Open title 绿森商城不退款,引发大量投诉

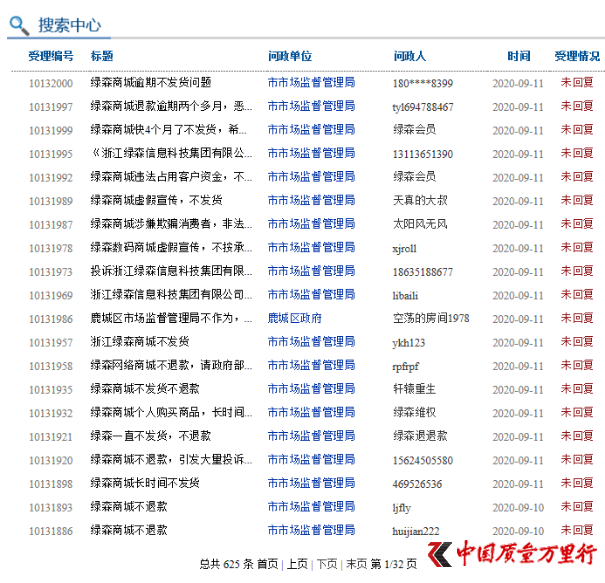pyautogui.click(x=171, y=460)
